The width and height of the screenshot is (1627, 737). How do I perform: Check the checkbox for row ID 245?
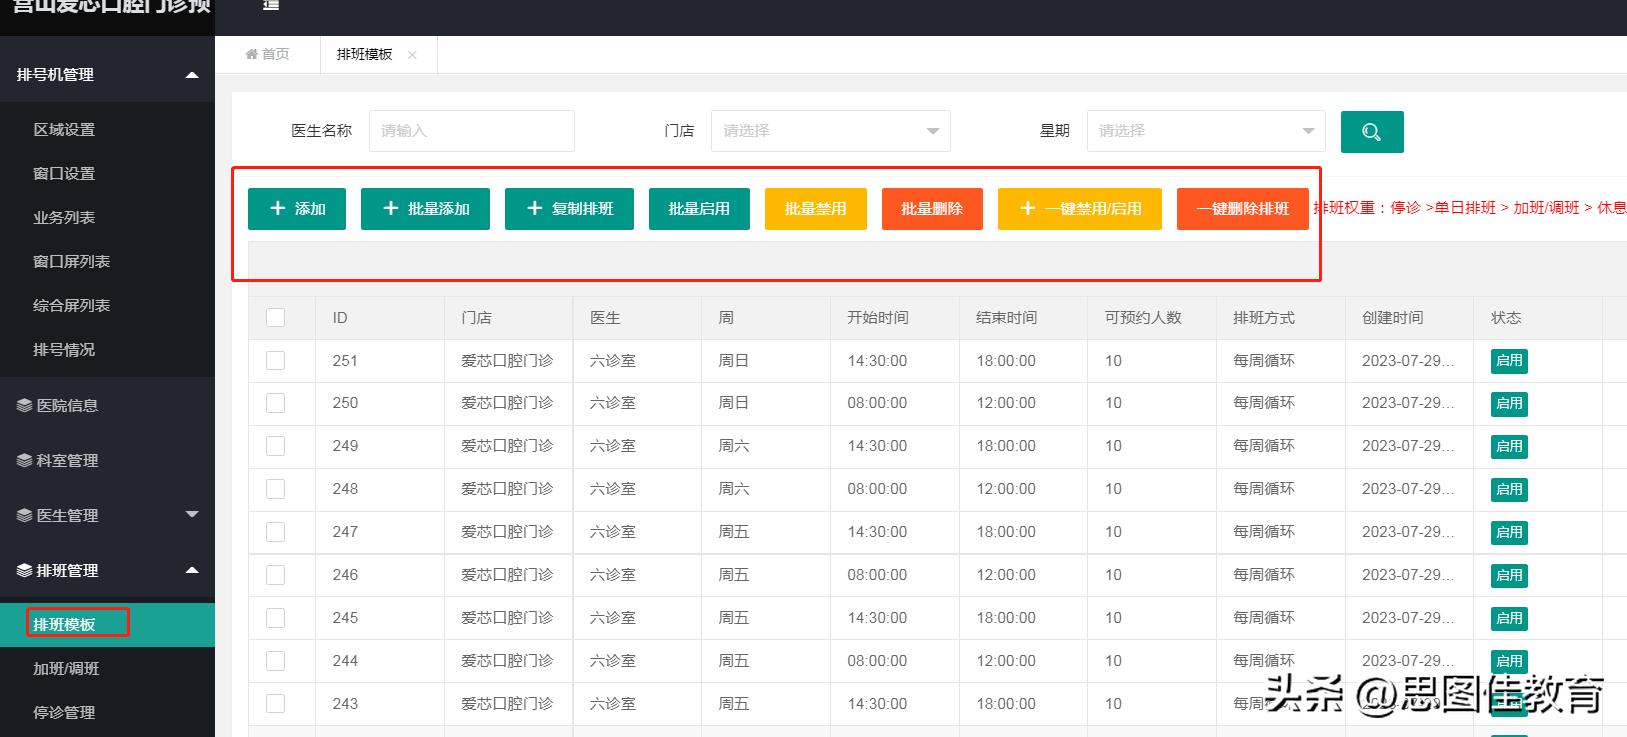click(x=276, y=618)
